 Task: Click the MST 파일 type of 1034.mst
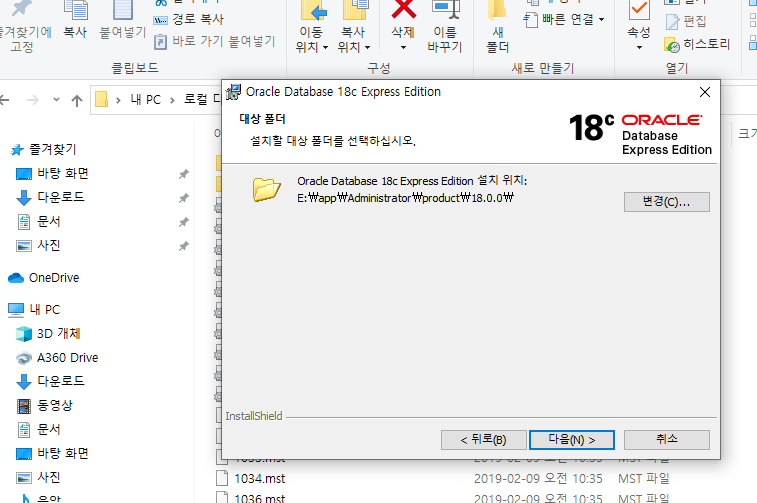644,479
